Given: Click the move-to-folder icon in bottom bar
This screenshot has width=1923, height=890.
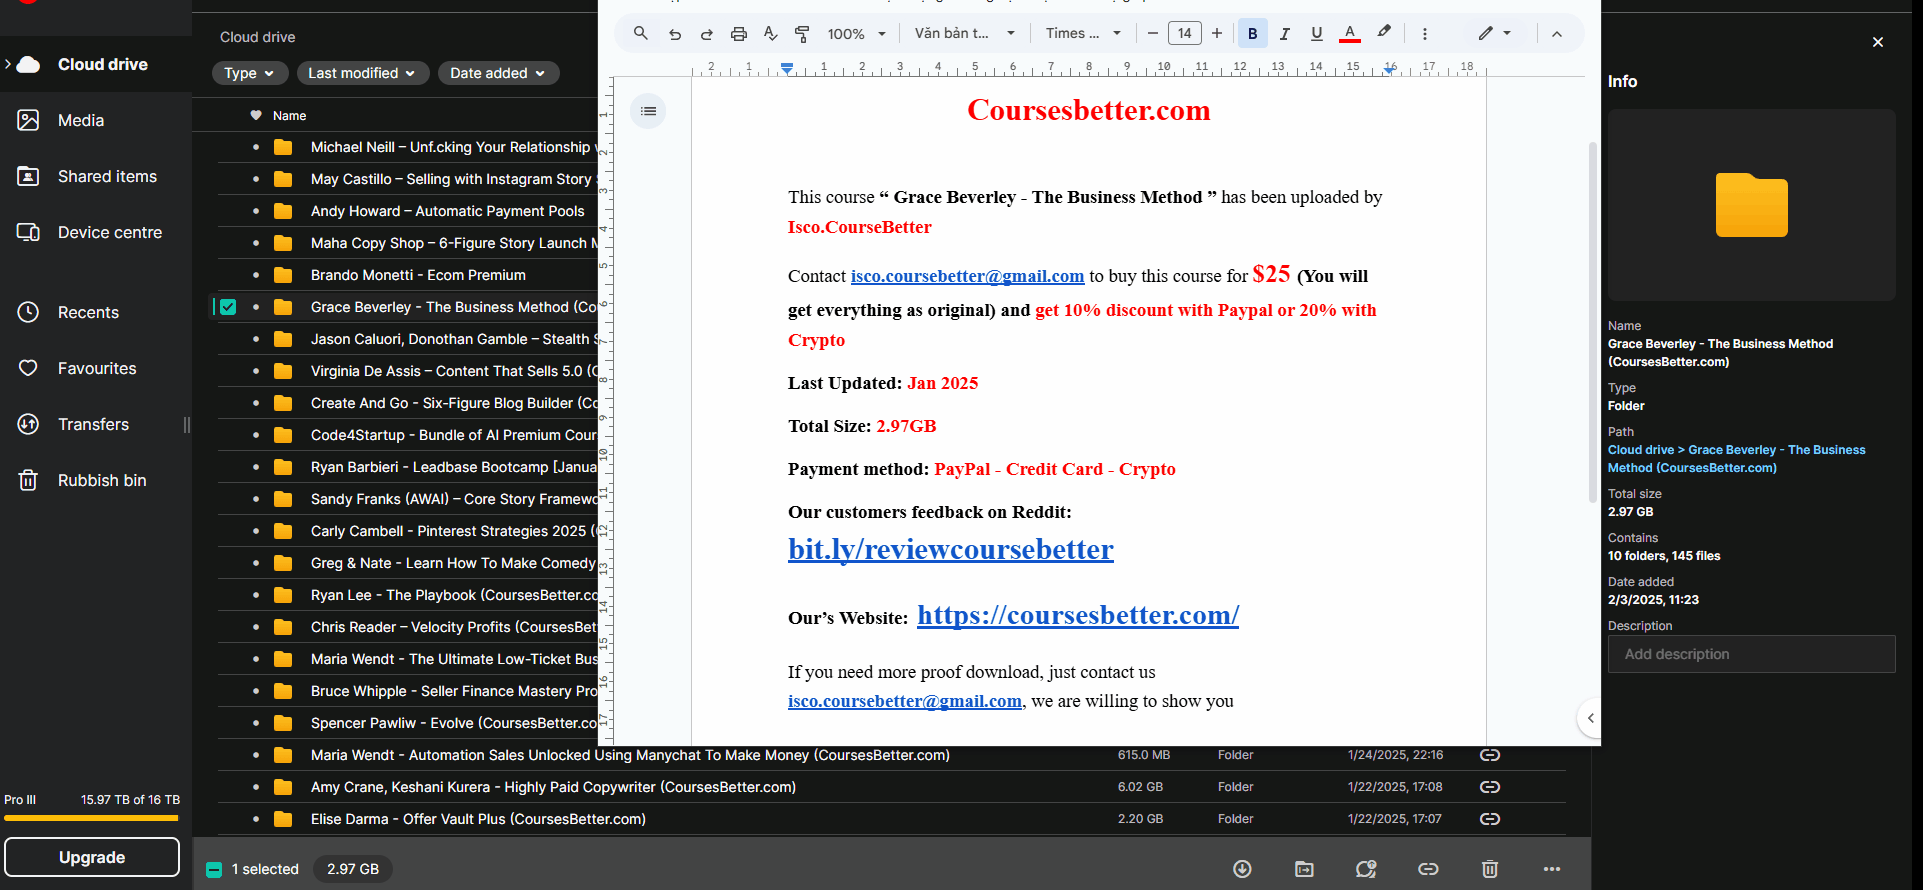Looking at the screenshot, I should (1304, 869).
